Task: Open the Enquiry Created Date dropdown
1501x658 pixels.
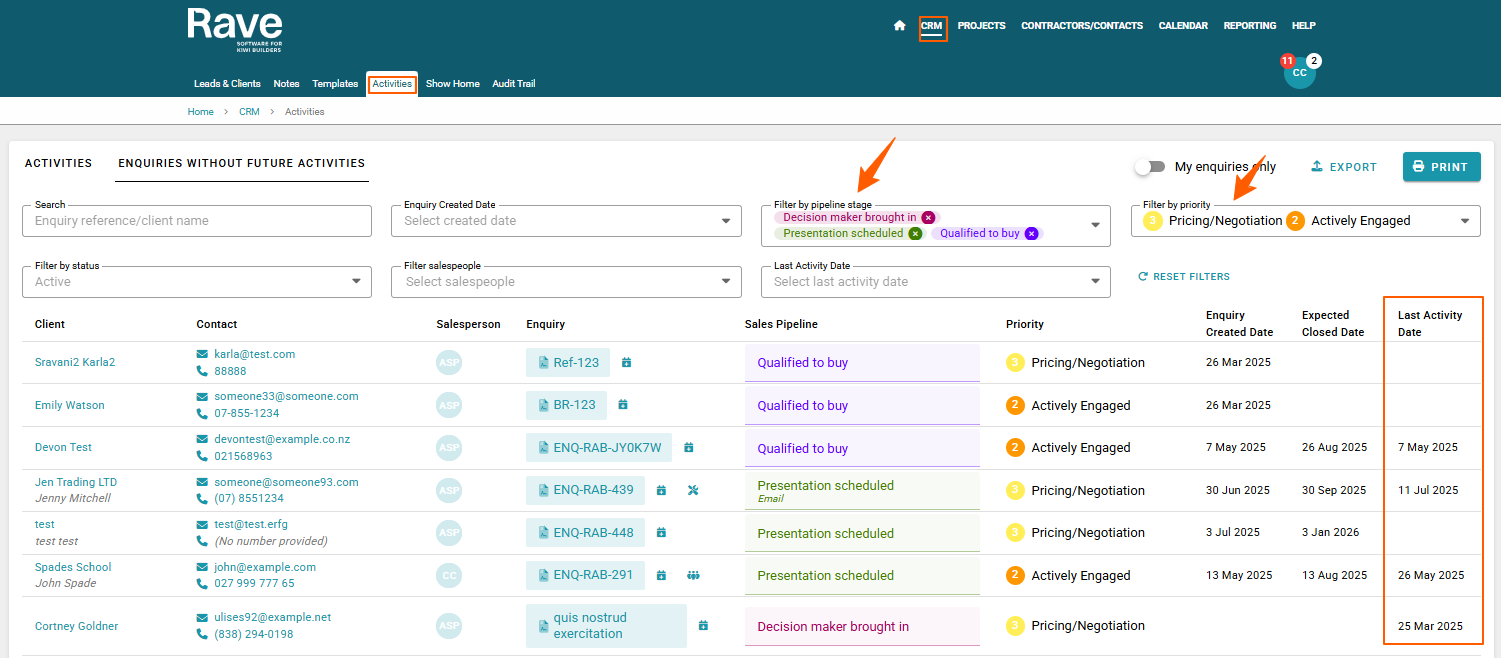Action: 566,221
